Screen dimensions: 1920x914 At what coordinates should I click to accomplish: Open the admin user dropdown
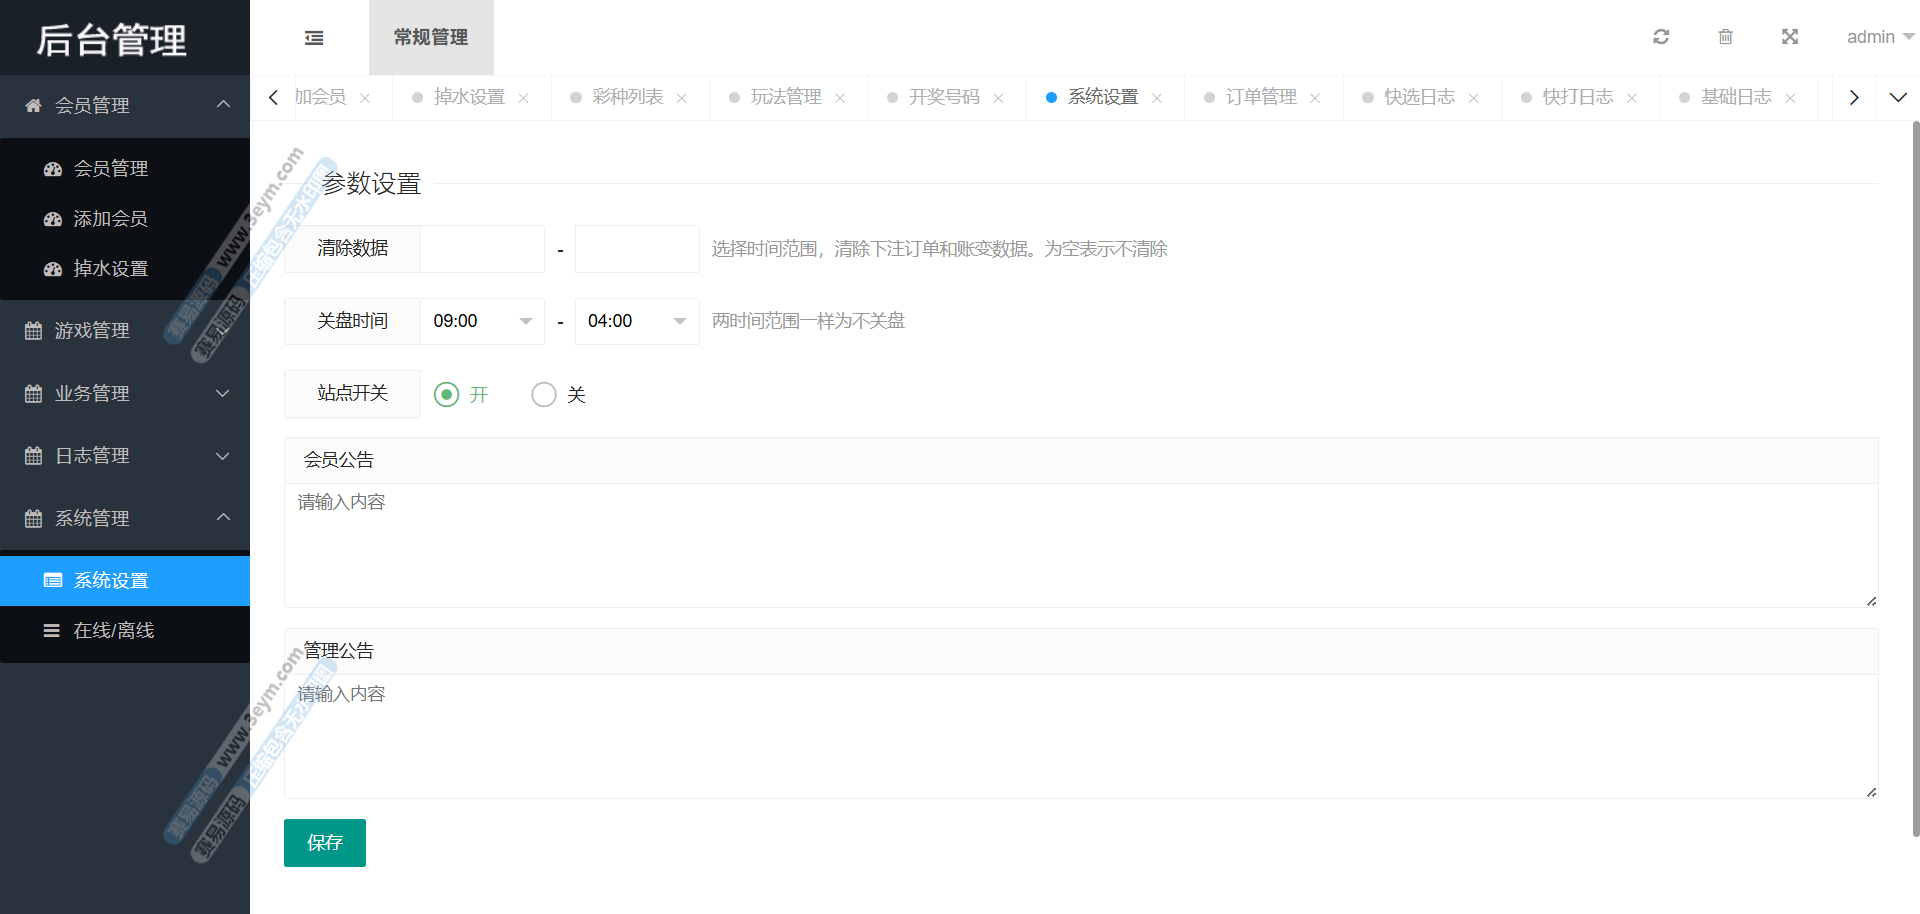point(1879,37)
